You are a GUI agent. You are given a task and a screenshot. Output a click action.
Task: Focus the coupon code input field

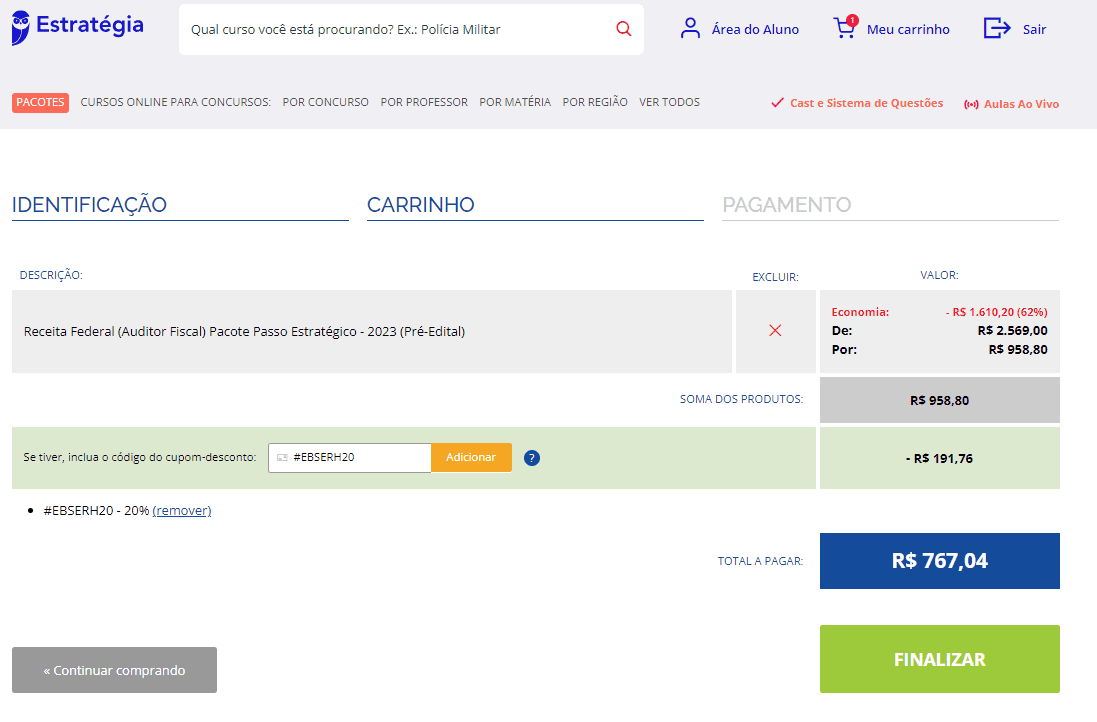coord(358,457)
